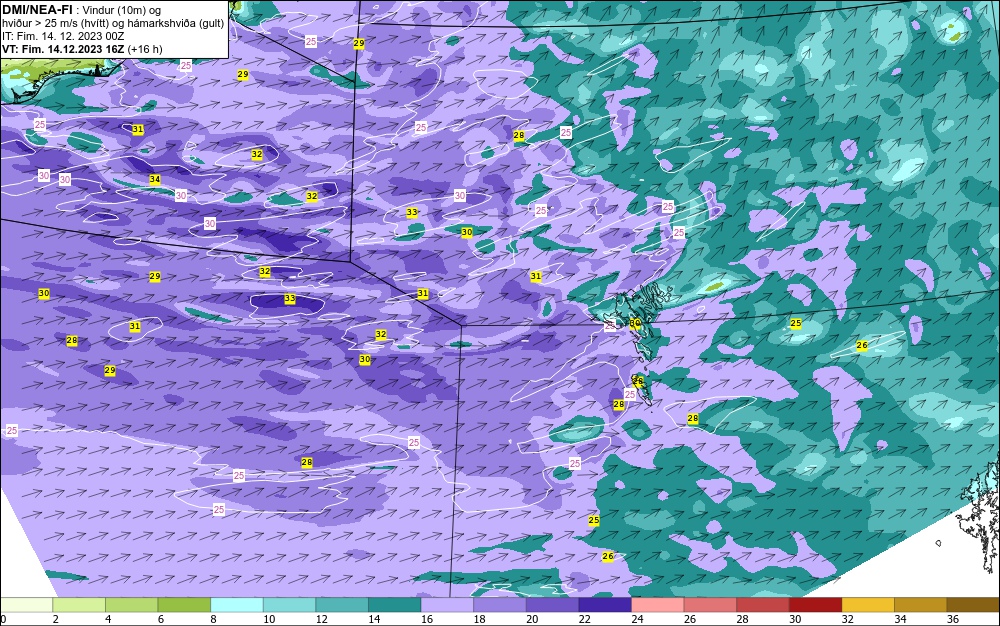Click the DMI/NEA-FI title text

tap(37, 10)
